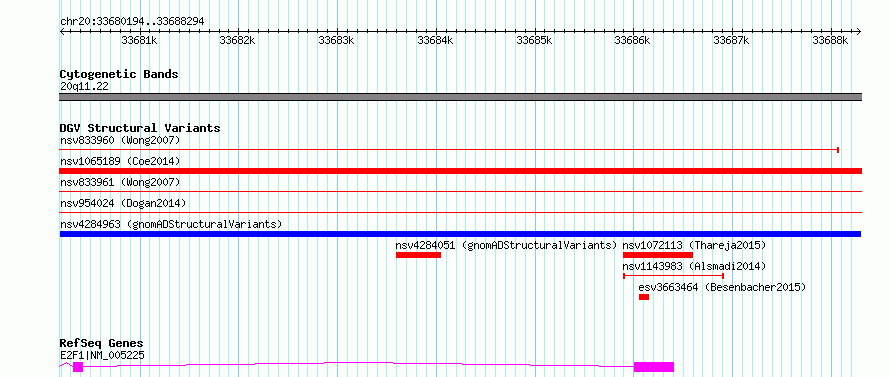
Task: Select the small red esv3663464 variant block
Action: pyautogui.click(x=644, y=297)
